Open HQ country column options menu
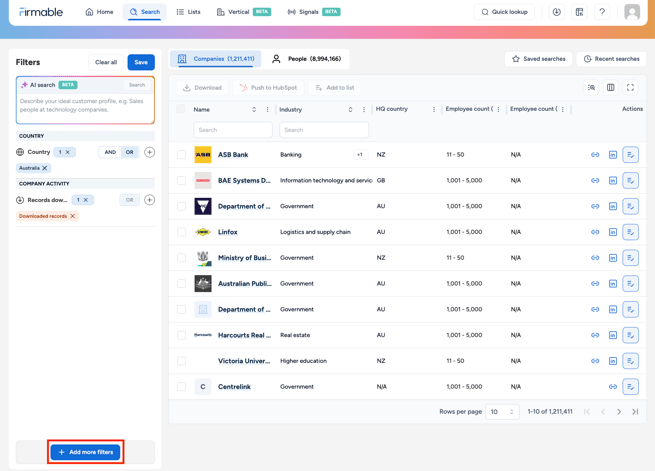 tap(434, 109)
